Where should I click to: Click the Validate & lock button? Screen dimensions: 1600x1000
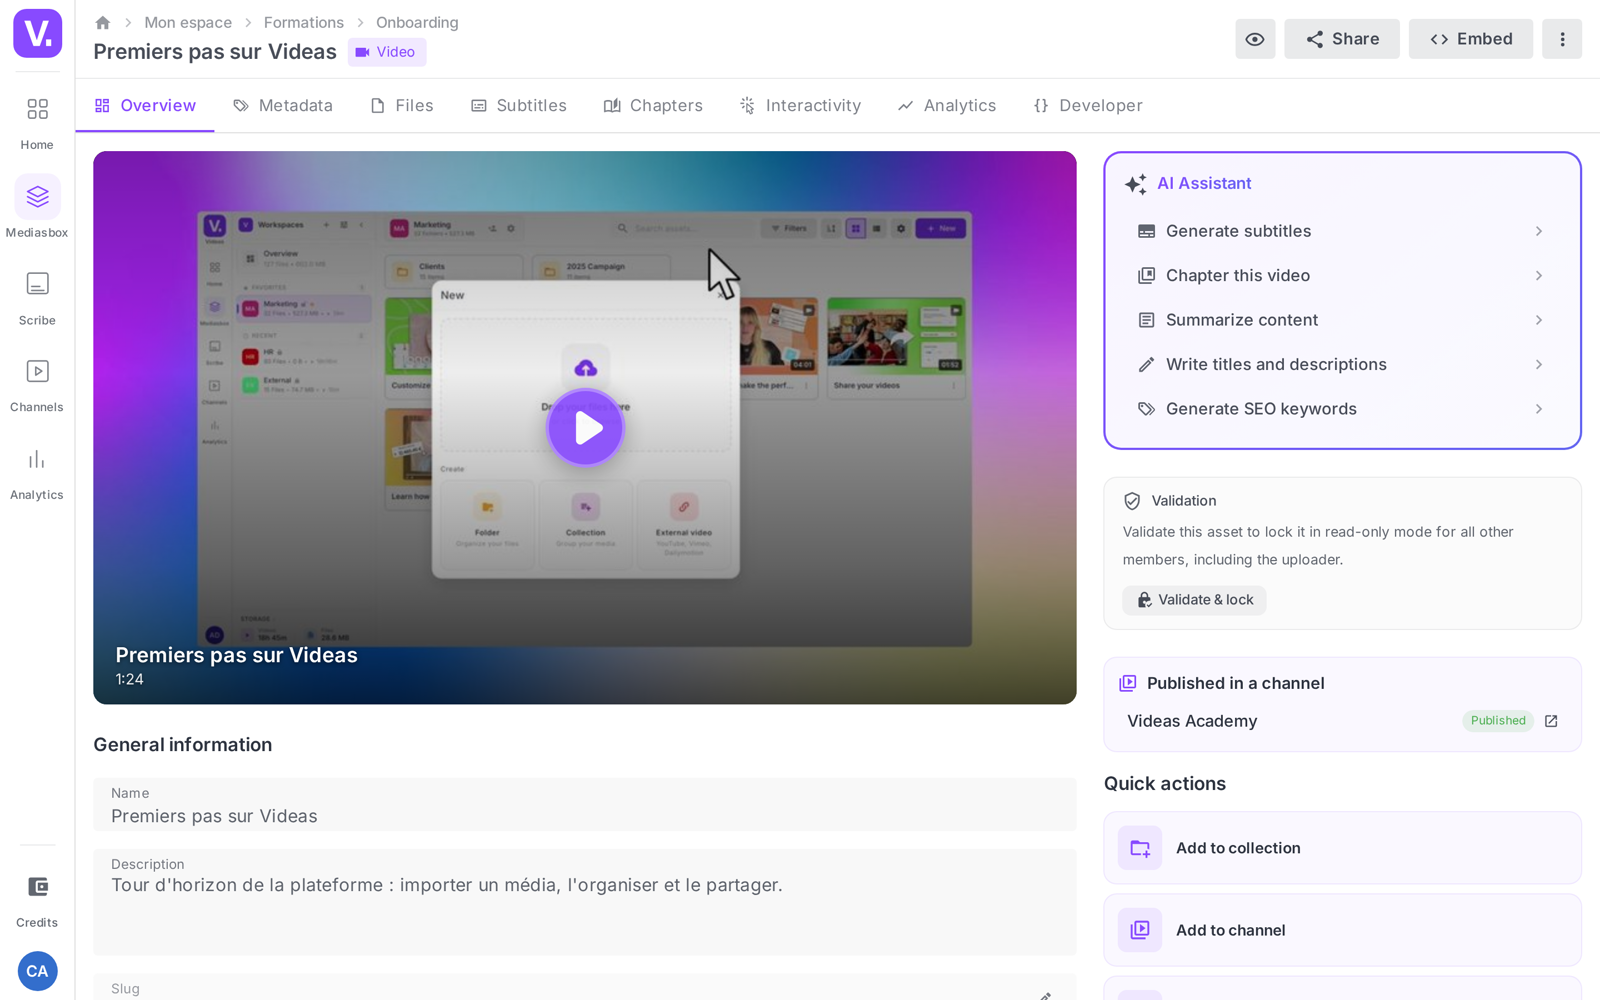tap(1194, 600)
